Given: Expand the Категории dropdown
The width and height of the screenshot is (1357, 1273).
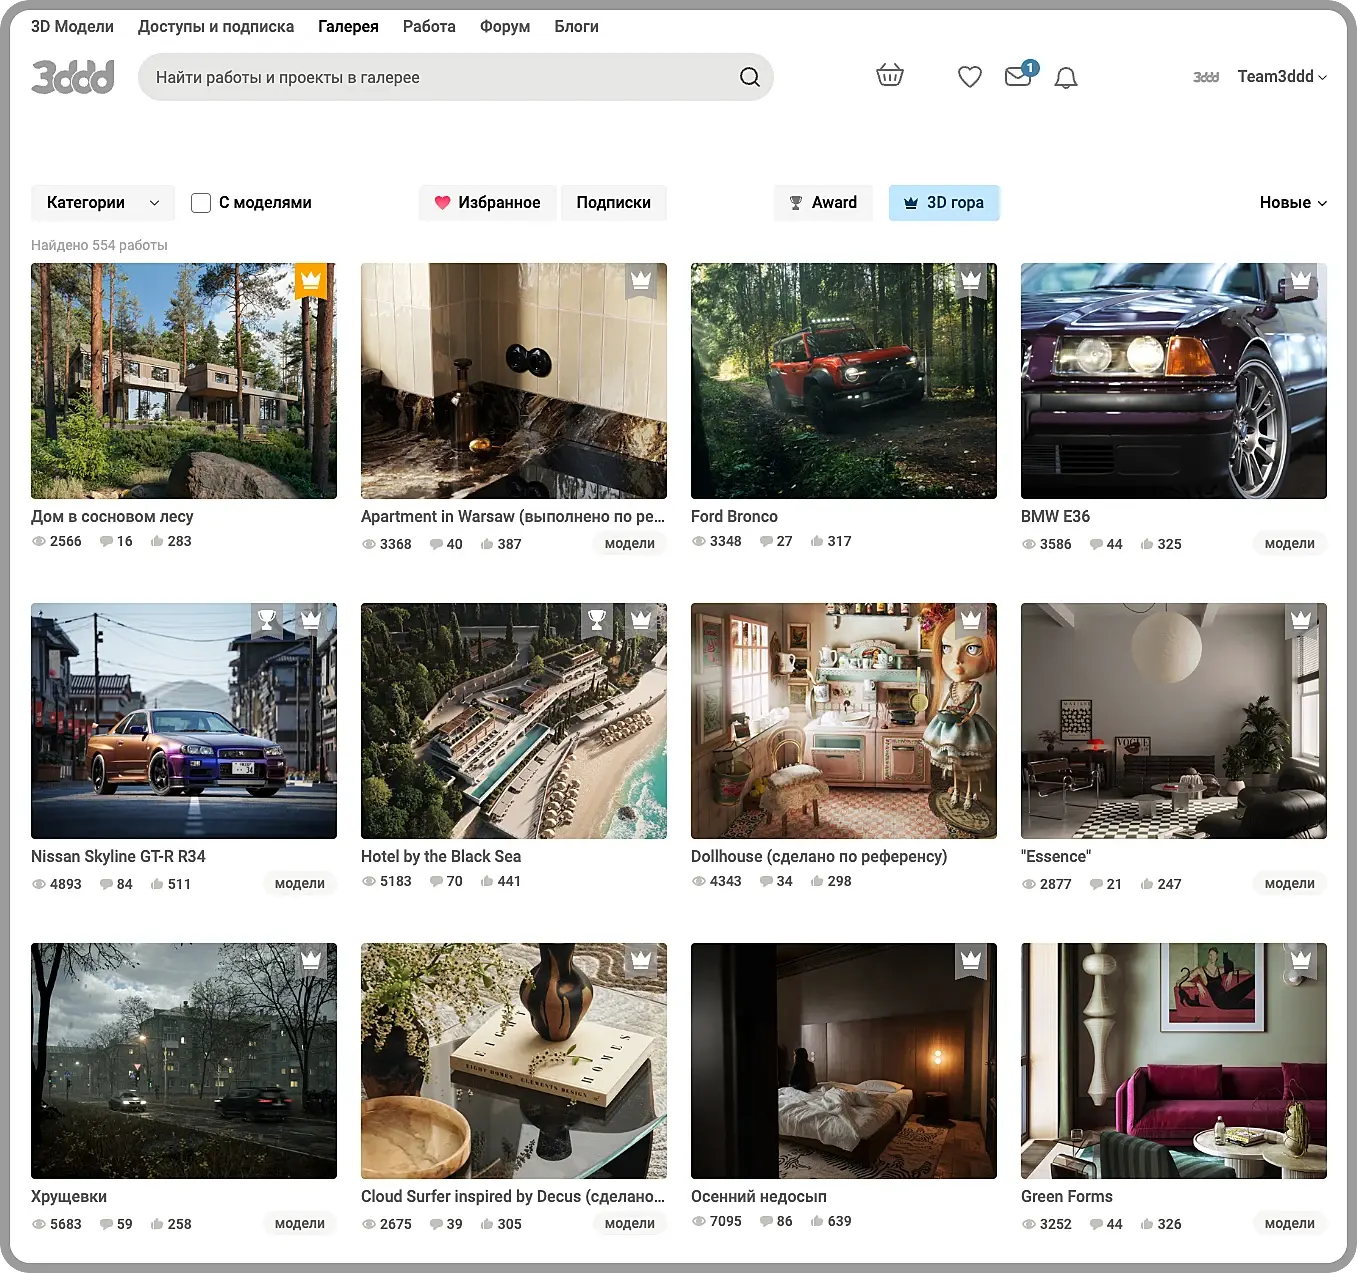Looking at the screenshot, I should point(103,203).
